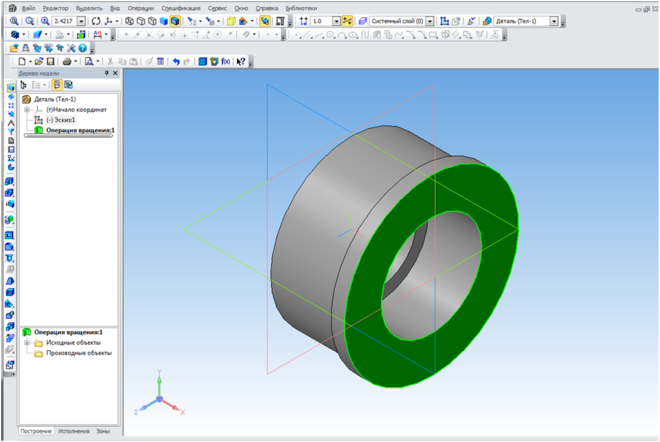Open the zoom scale 2.4217 dropdown

81,21
